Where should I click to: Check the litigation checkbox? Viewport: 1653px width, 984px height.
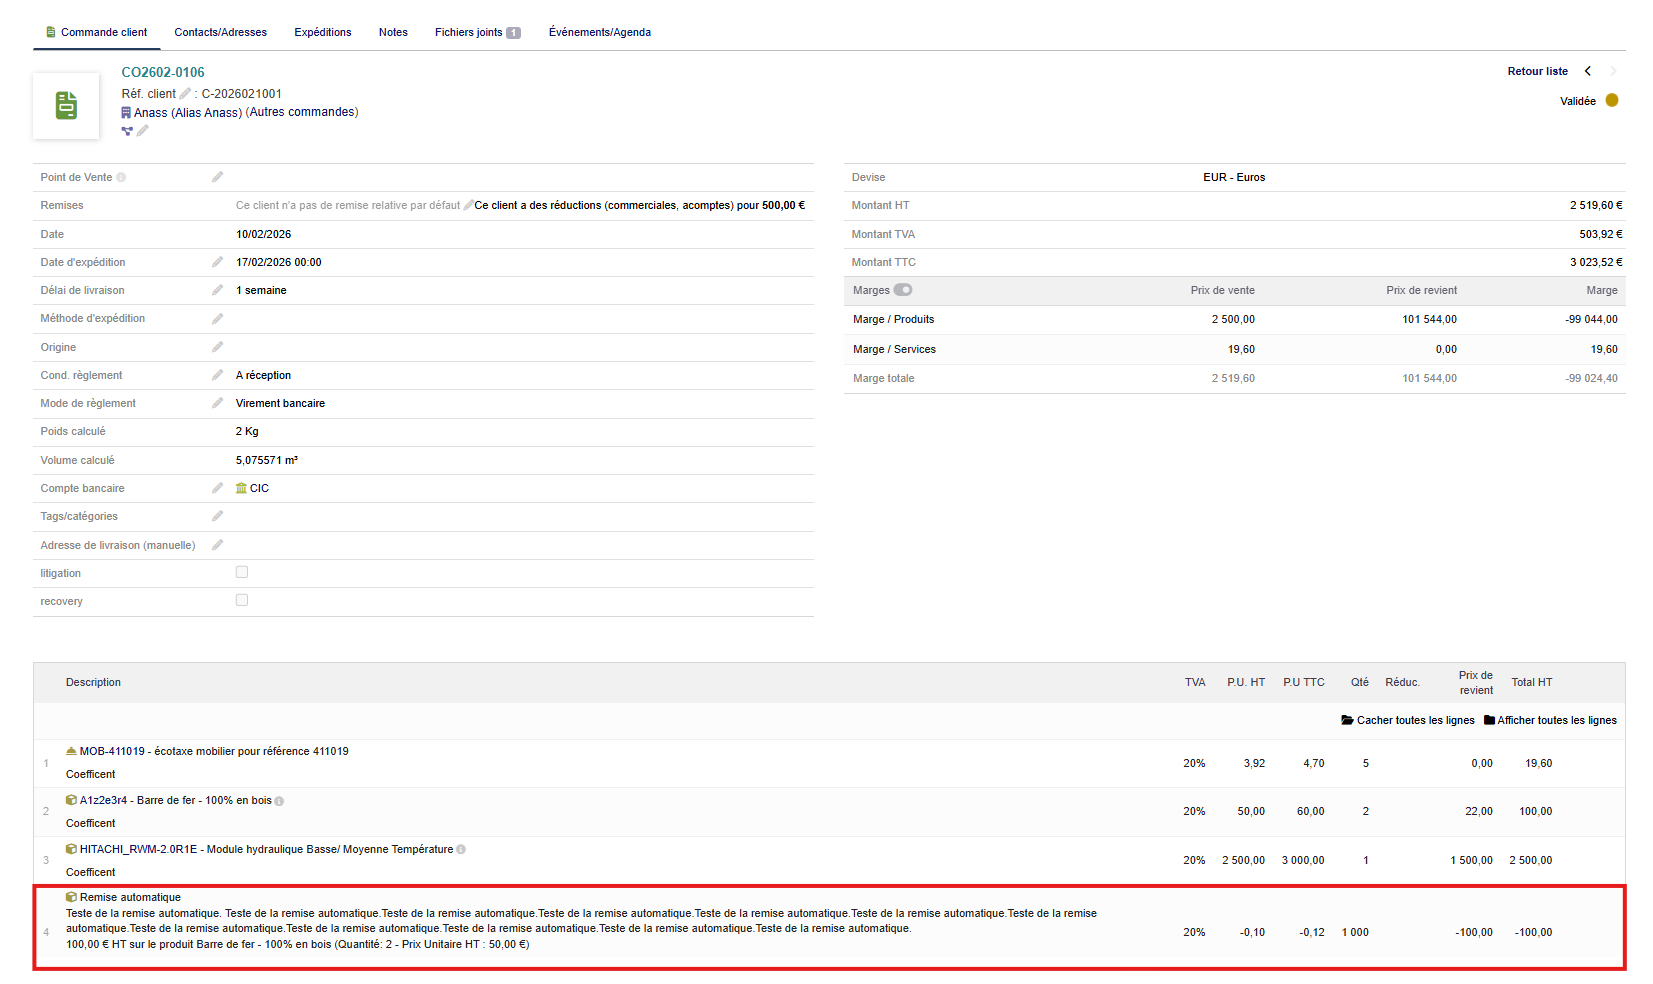(242, 572)
